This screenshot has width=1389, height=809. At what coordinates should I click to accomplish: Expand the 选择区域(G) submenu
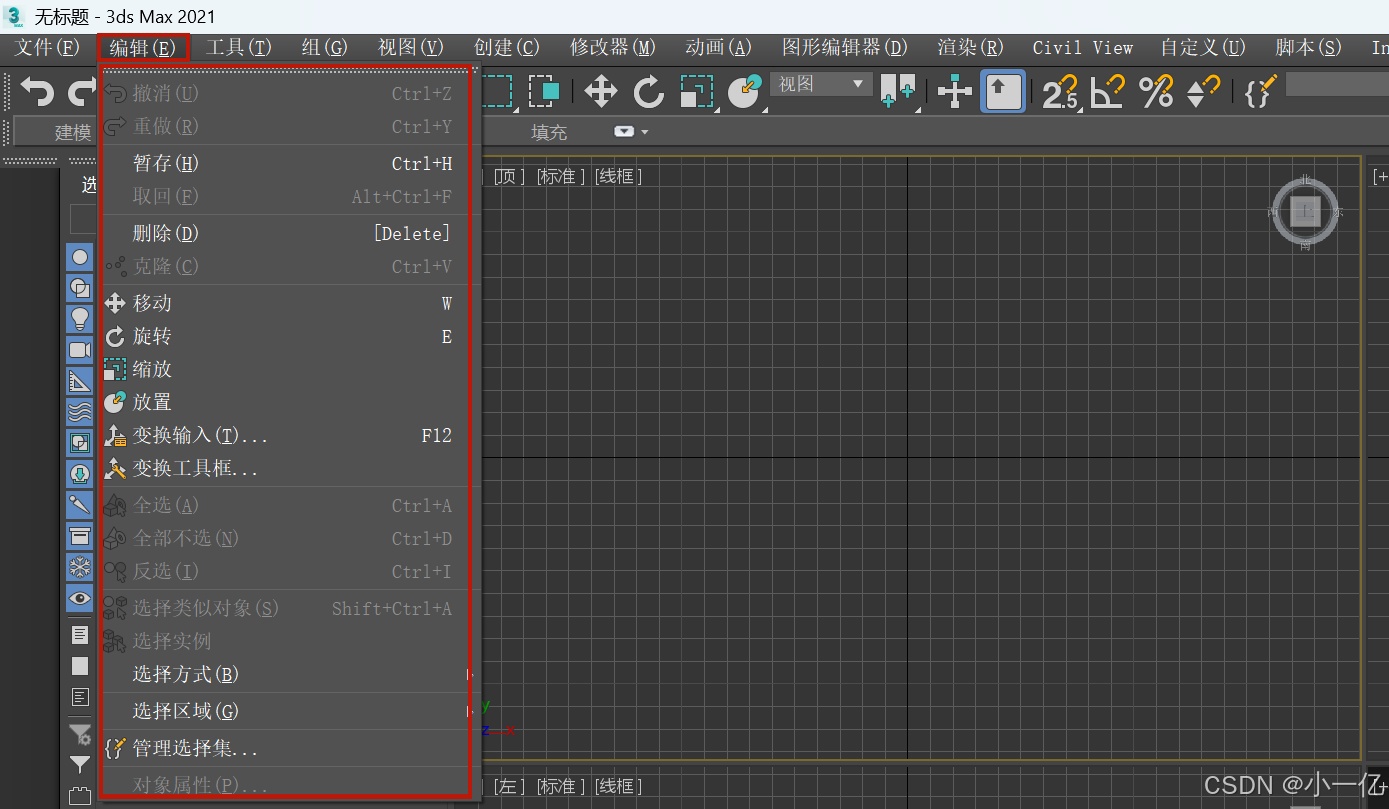[286, 711]
